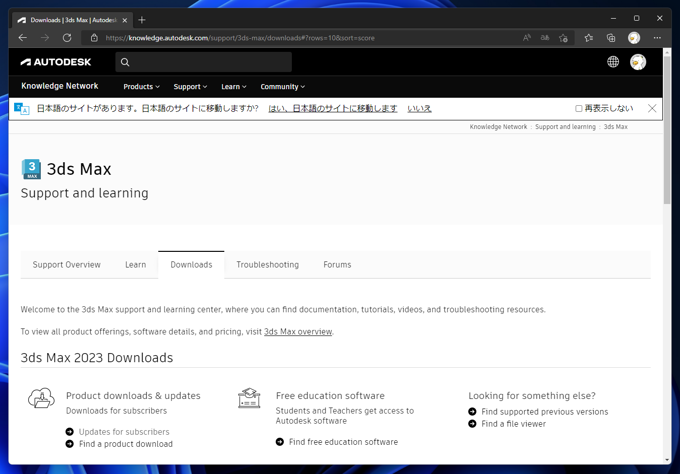Screen dimensions: 680x474
Task: Click the scrollbar down arrow
Action: [x=667, y=460]
